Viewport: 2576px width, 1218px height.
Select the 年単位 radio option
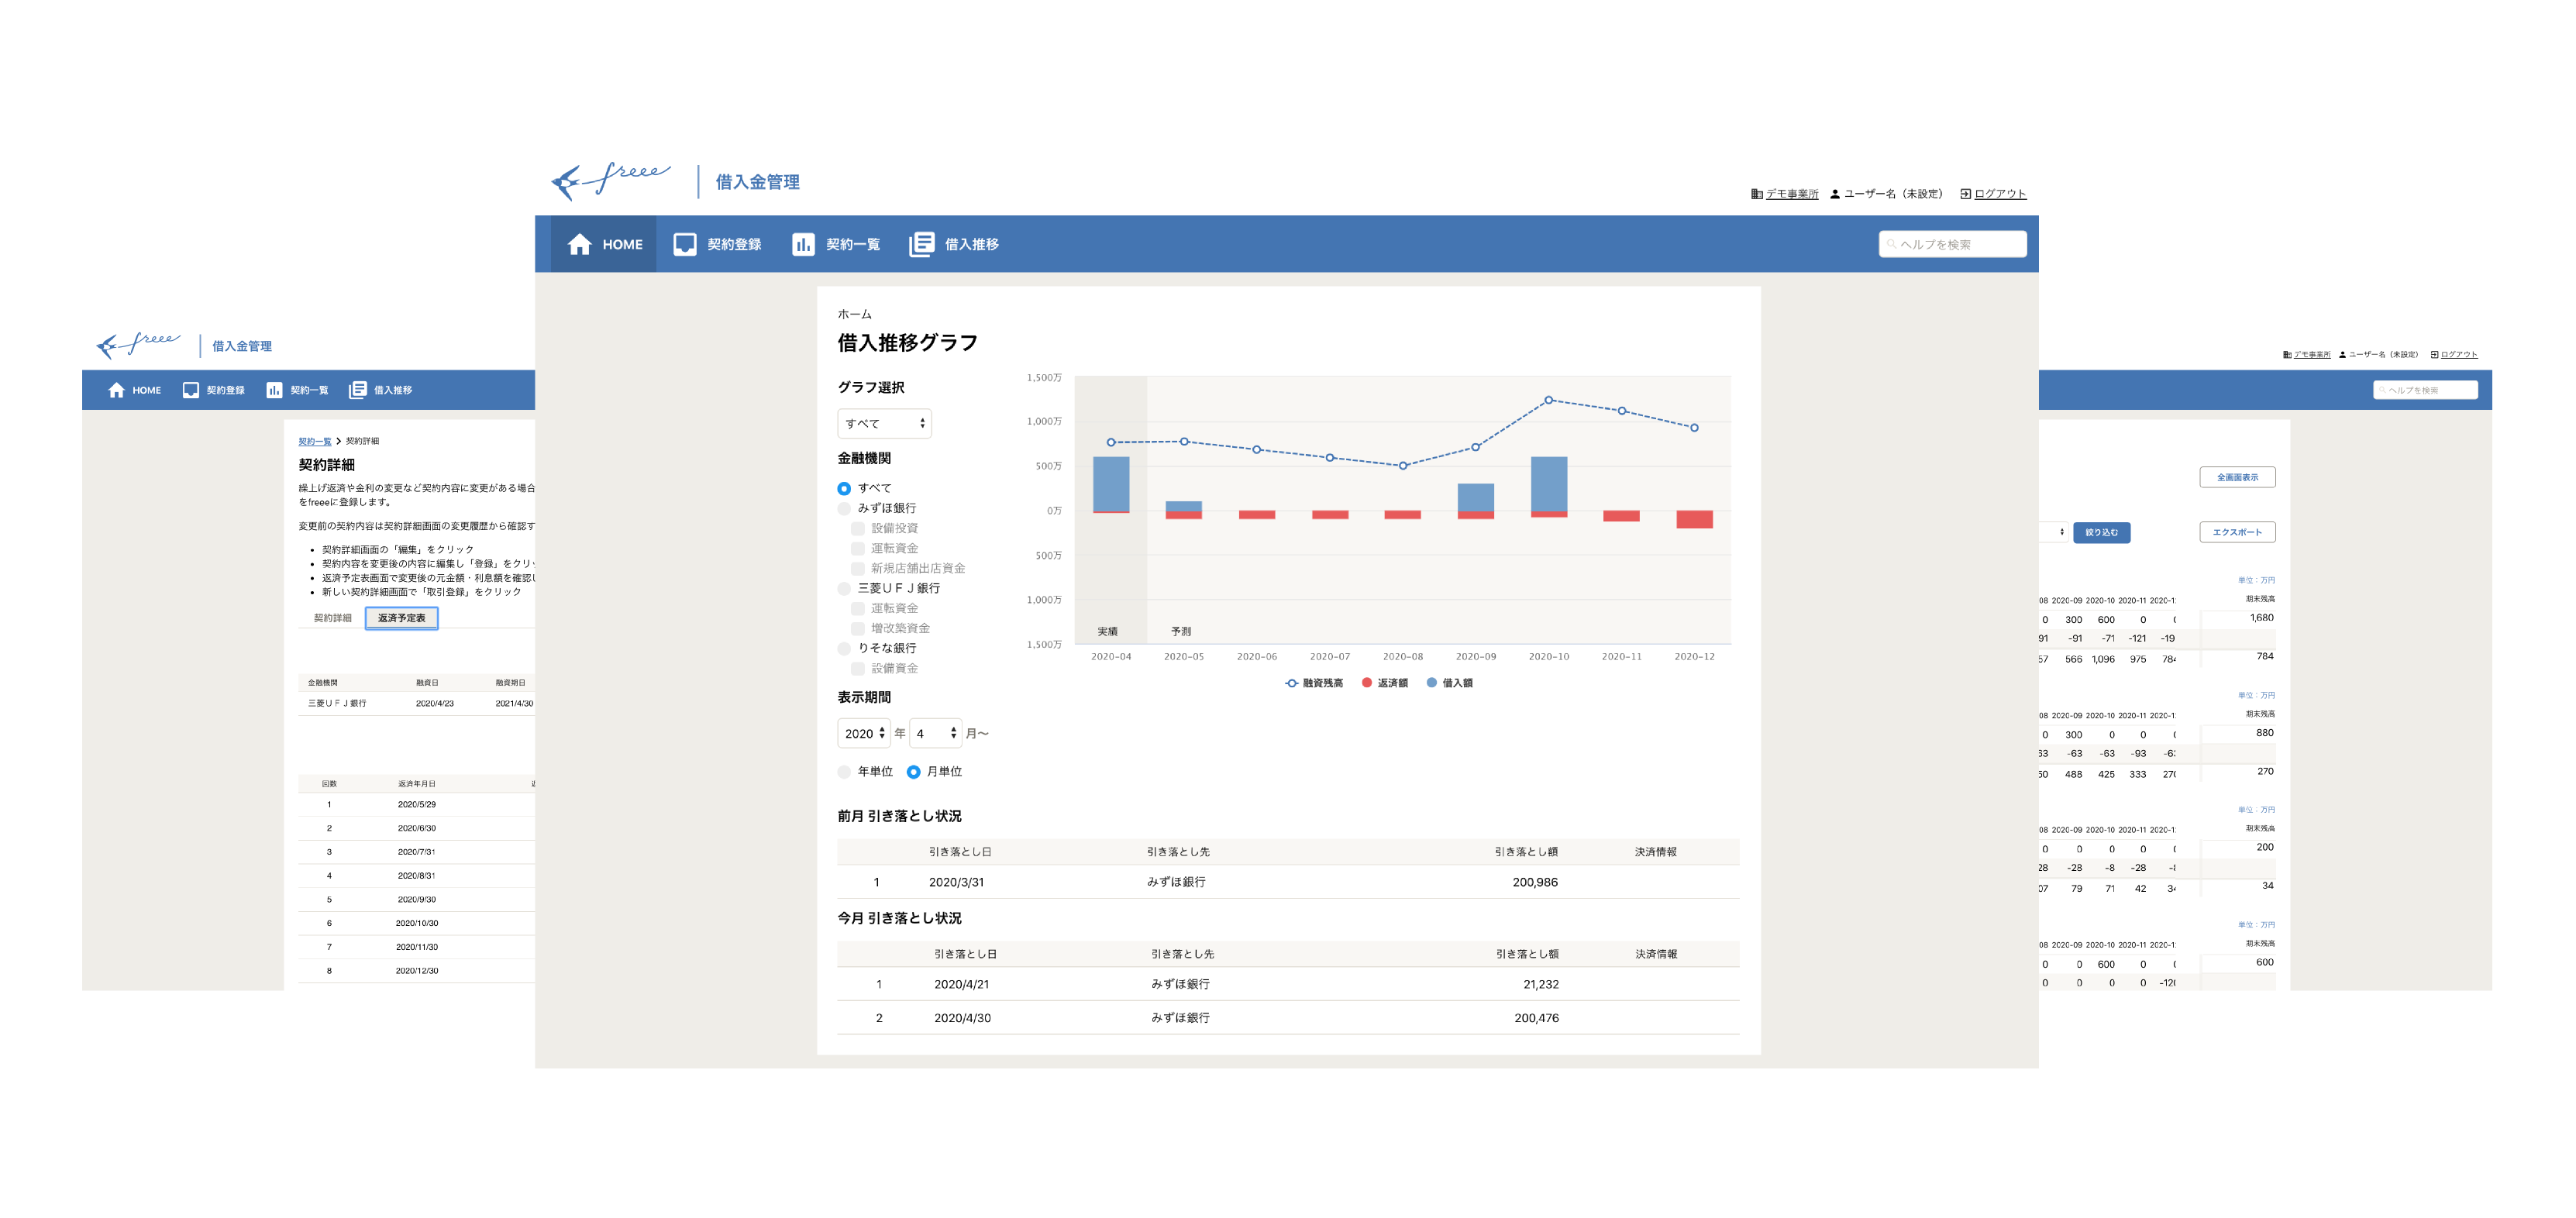click(844, 772)
